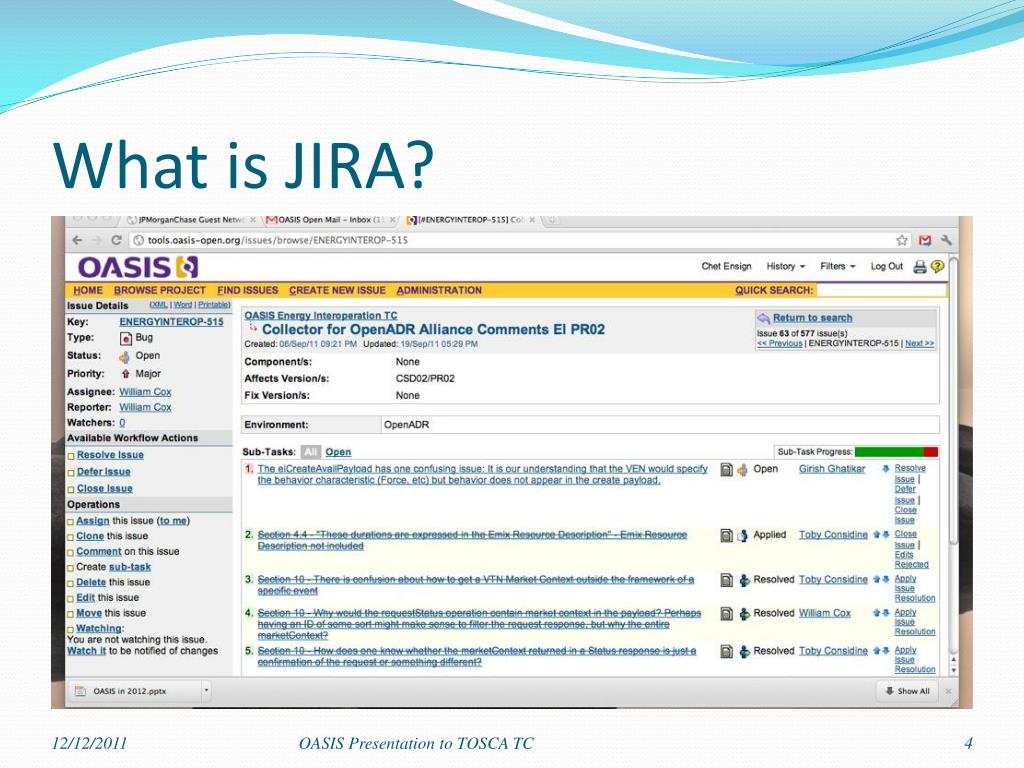Open the HOME menu item
This screenshot has width=1024, height=768.
88,291
